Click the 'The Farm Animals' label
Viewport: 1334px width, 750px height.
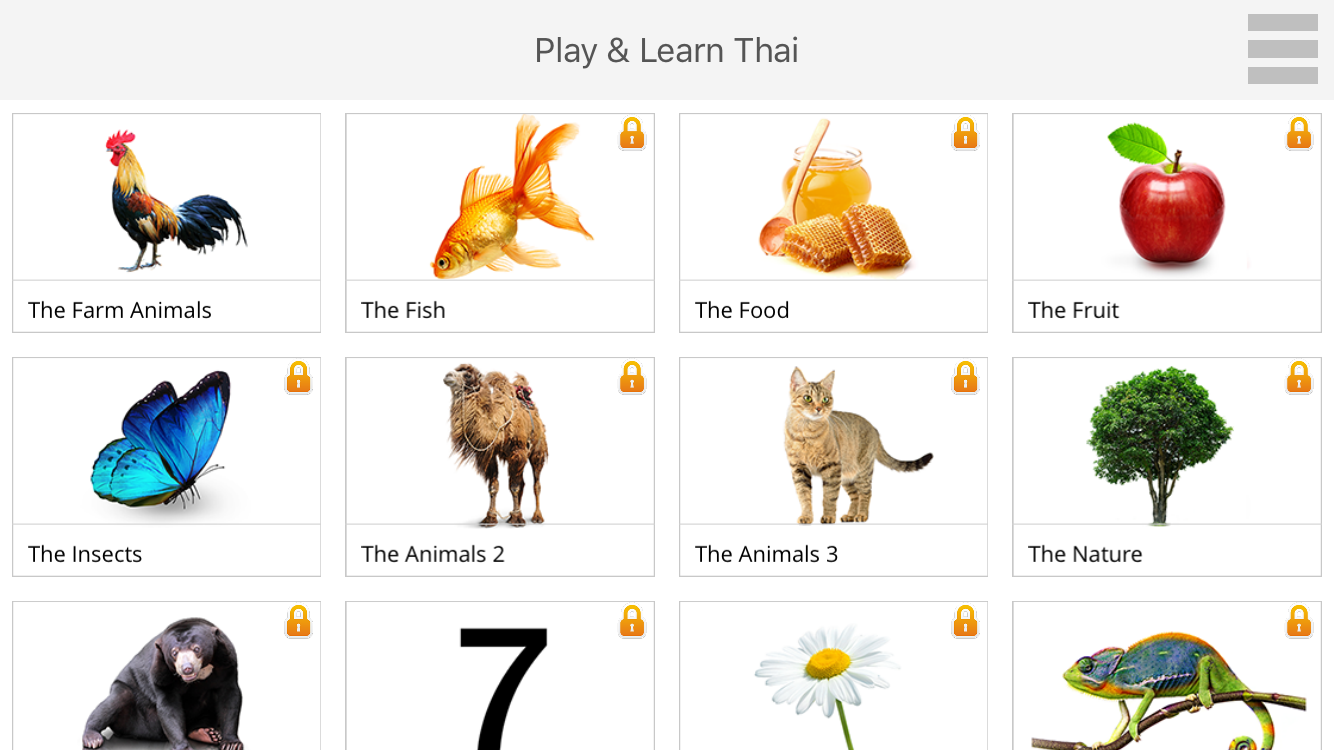tap(120, 310)
